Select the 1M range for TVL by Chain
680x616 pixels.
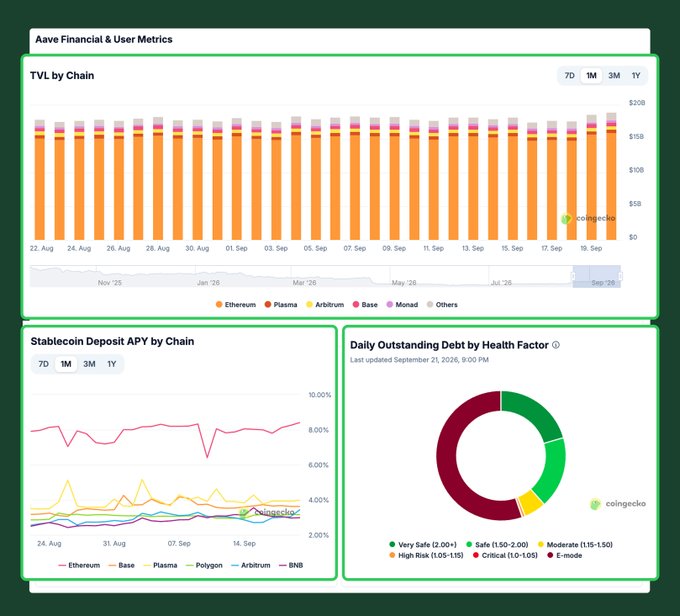pos(591,75)
